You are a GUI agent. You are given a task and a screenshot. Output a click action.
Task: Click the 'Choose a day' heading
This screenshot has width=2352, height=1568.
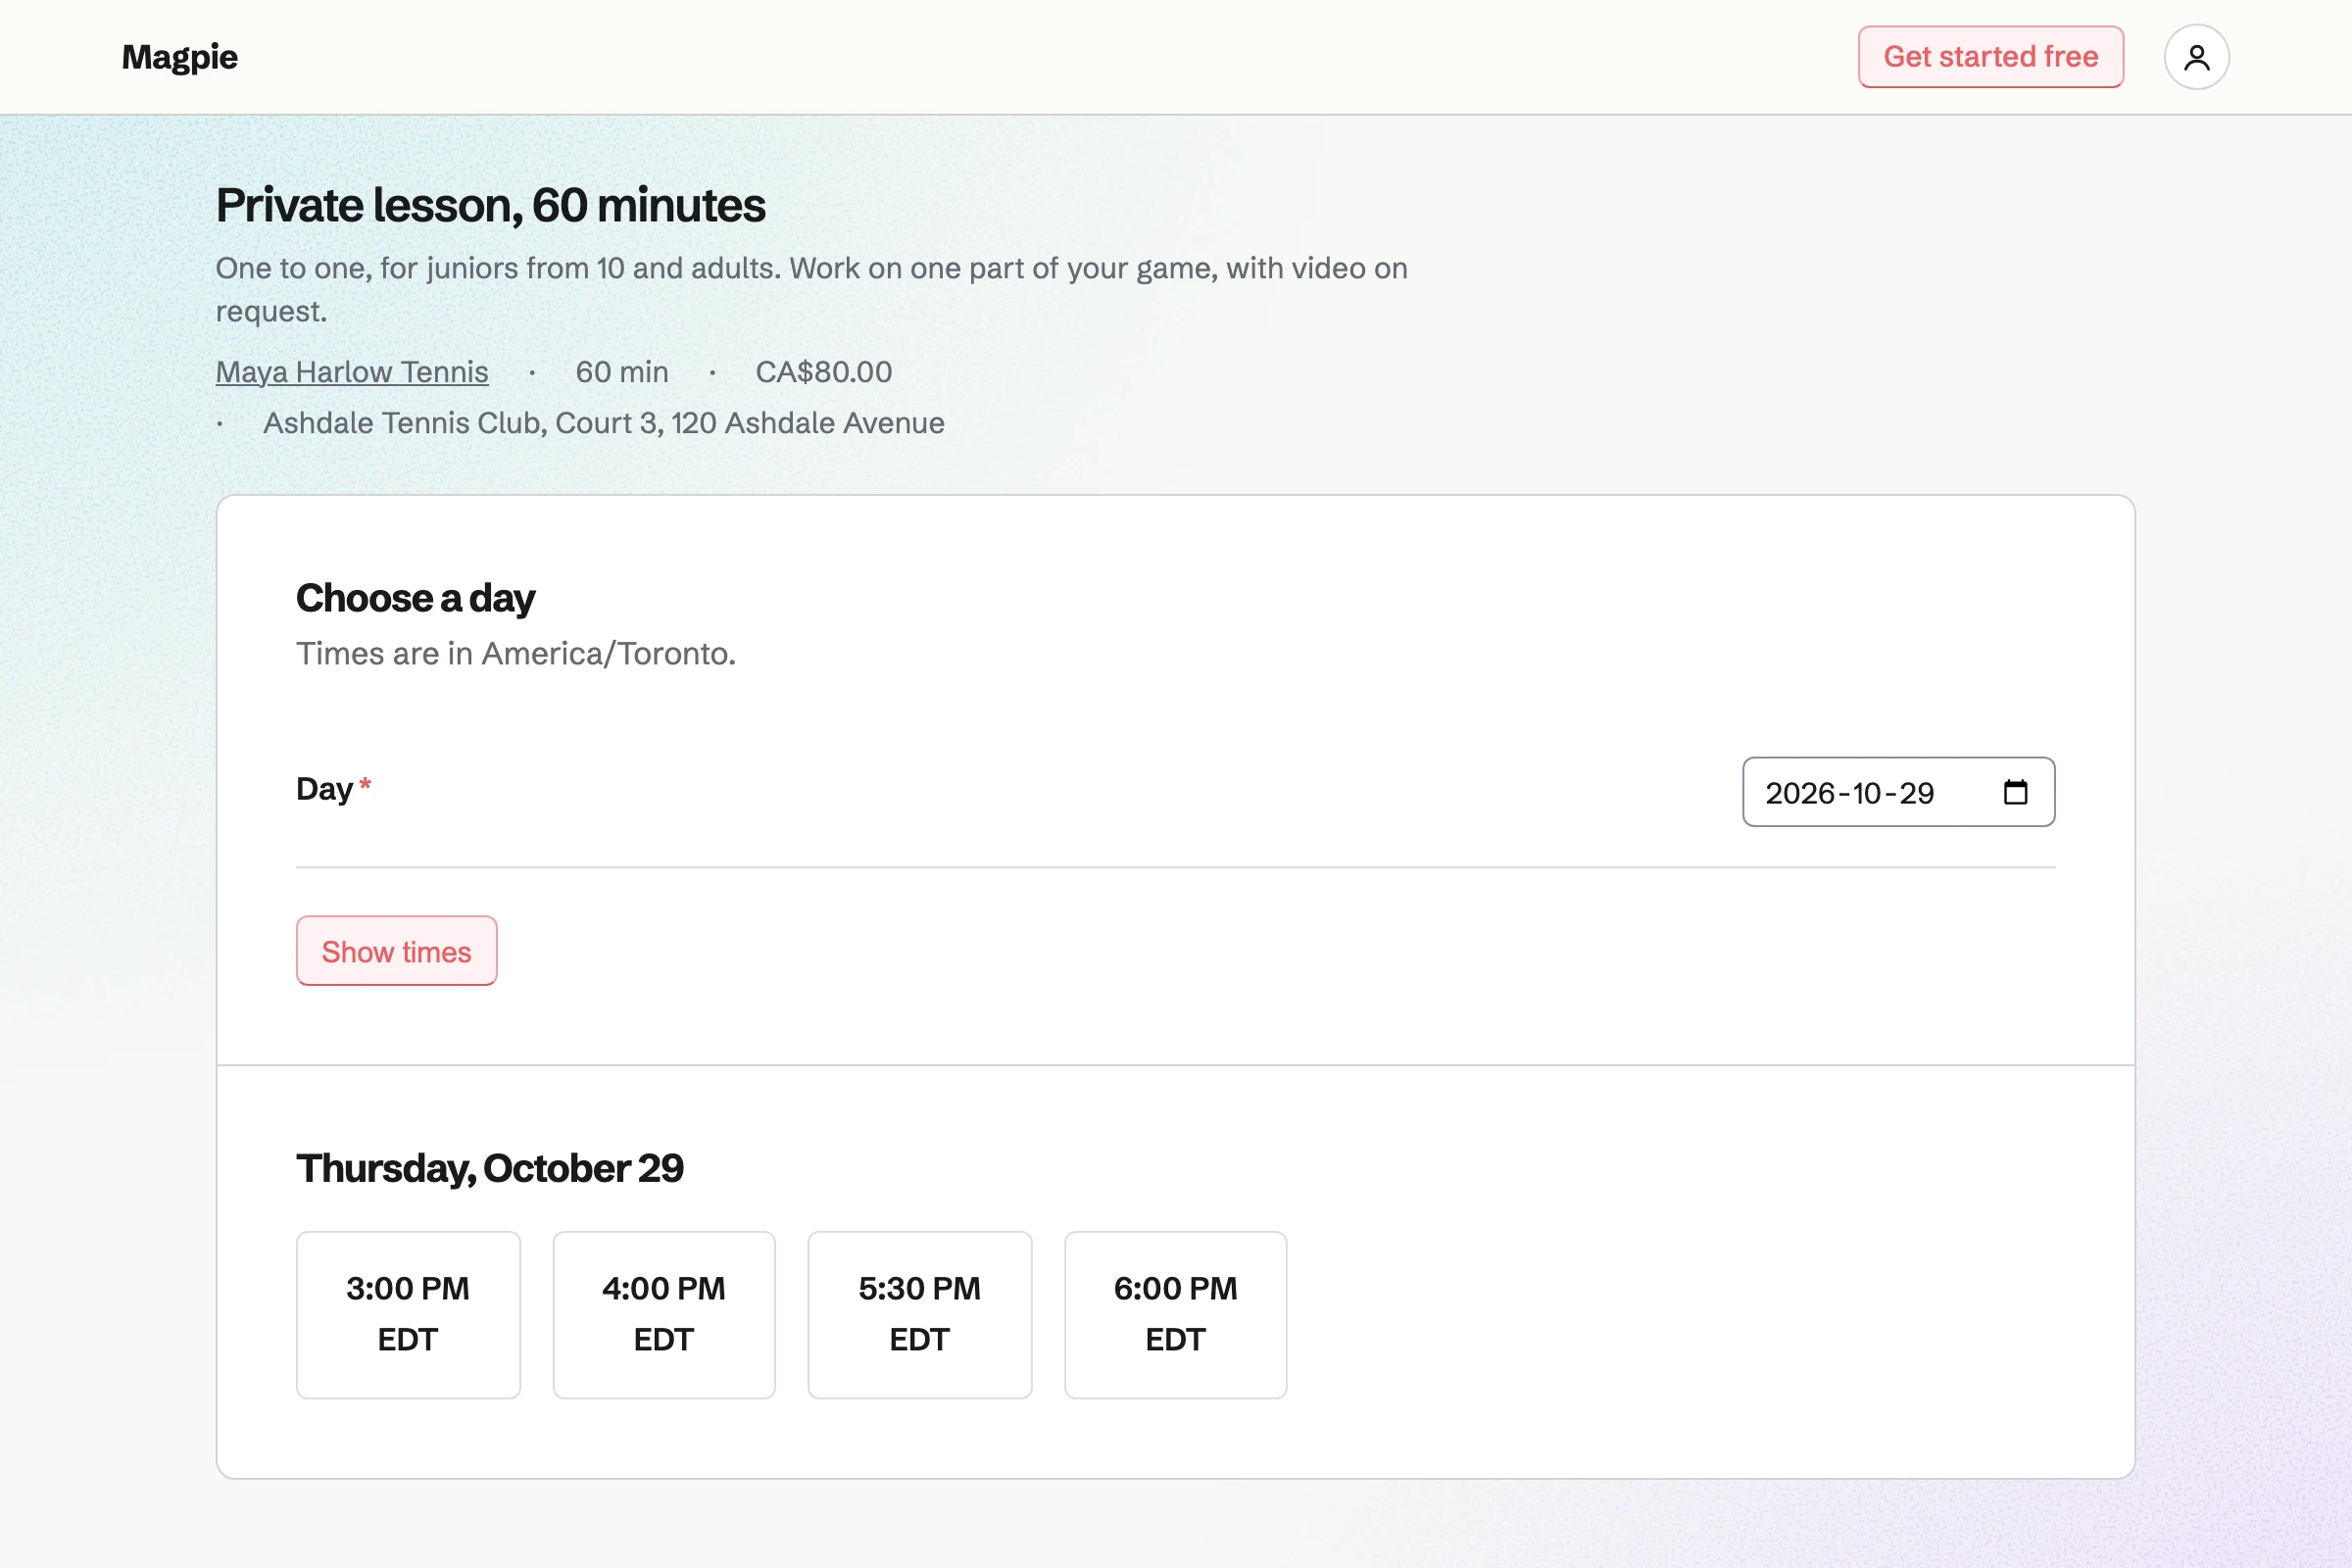point(416,598)
